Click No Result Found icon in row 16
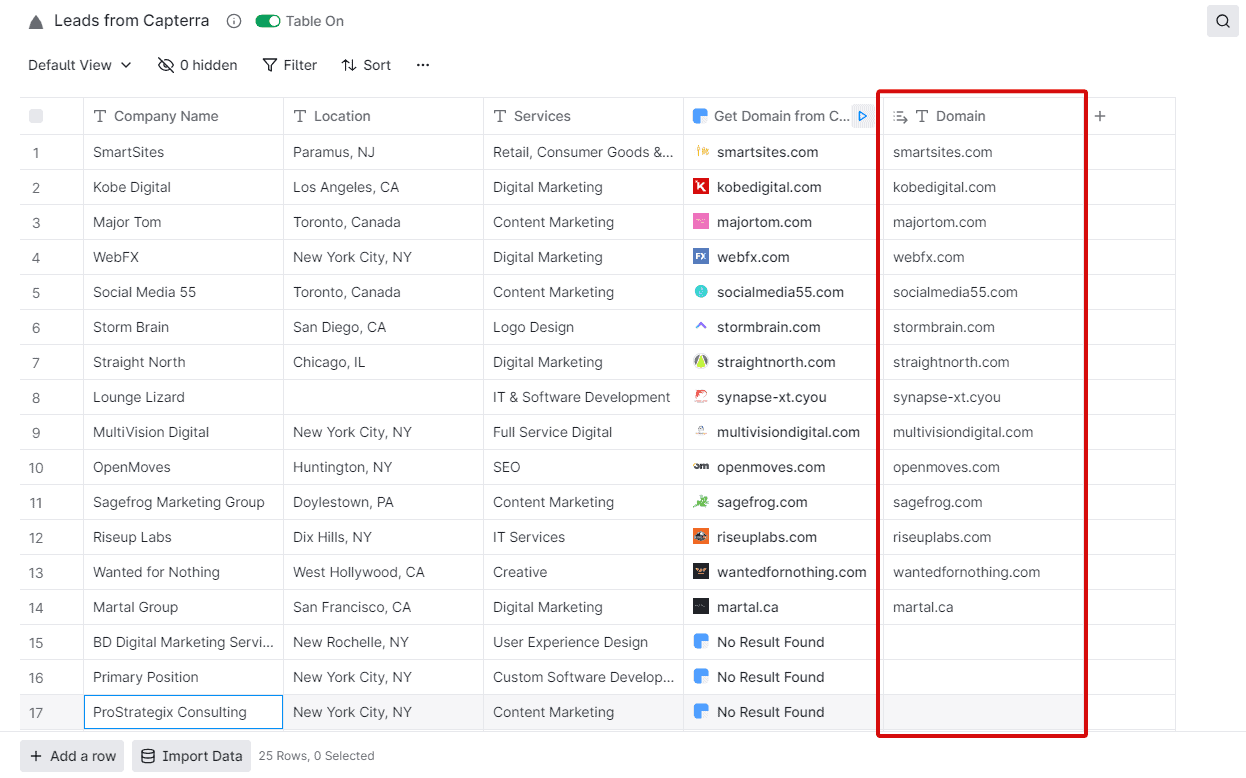This screenshot has width=1246, height=778. tap(701, 677)
